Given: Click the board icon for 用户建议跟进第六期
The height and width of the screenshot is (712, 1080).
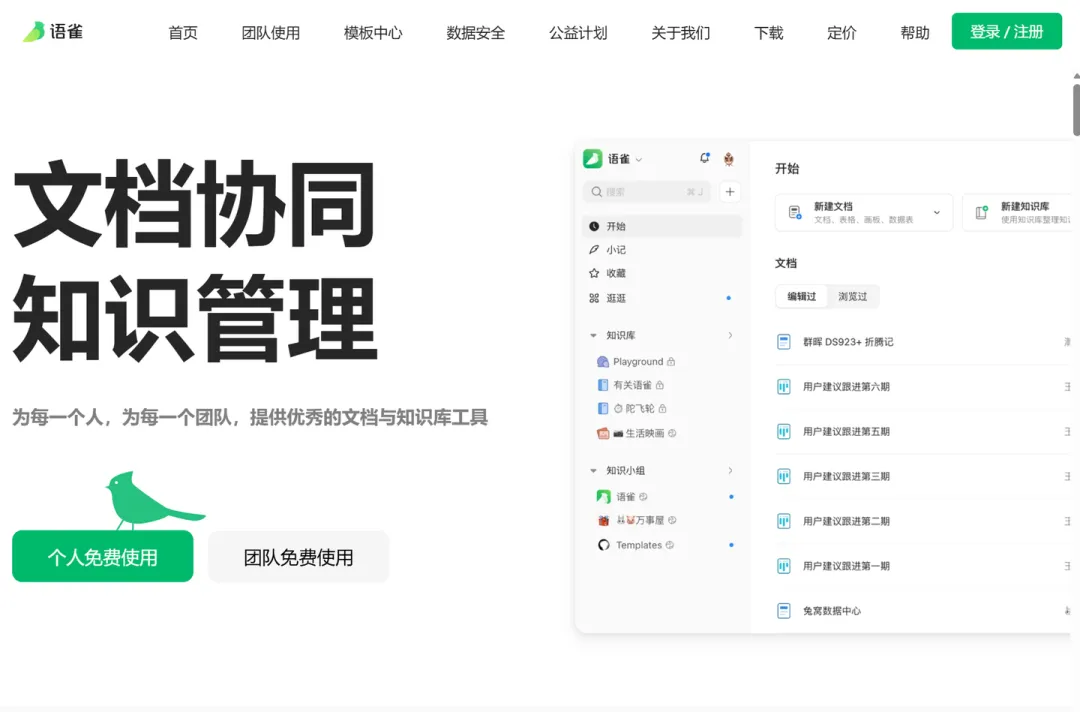Looking at the screenshot, I should pyautogui.click(x=784, y=387).
